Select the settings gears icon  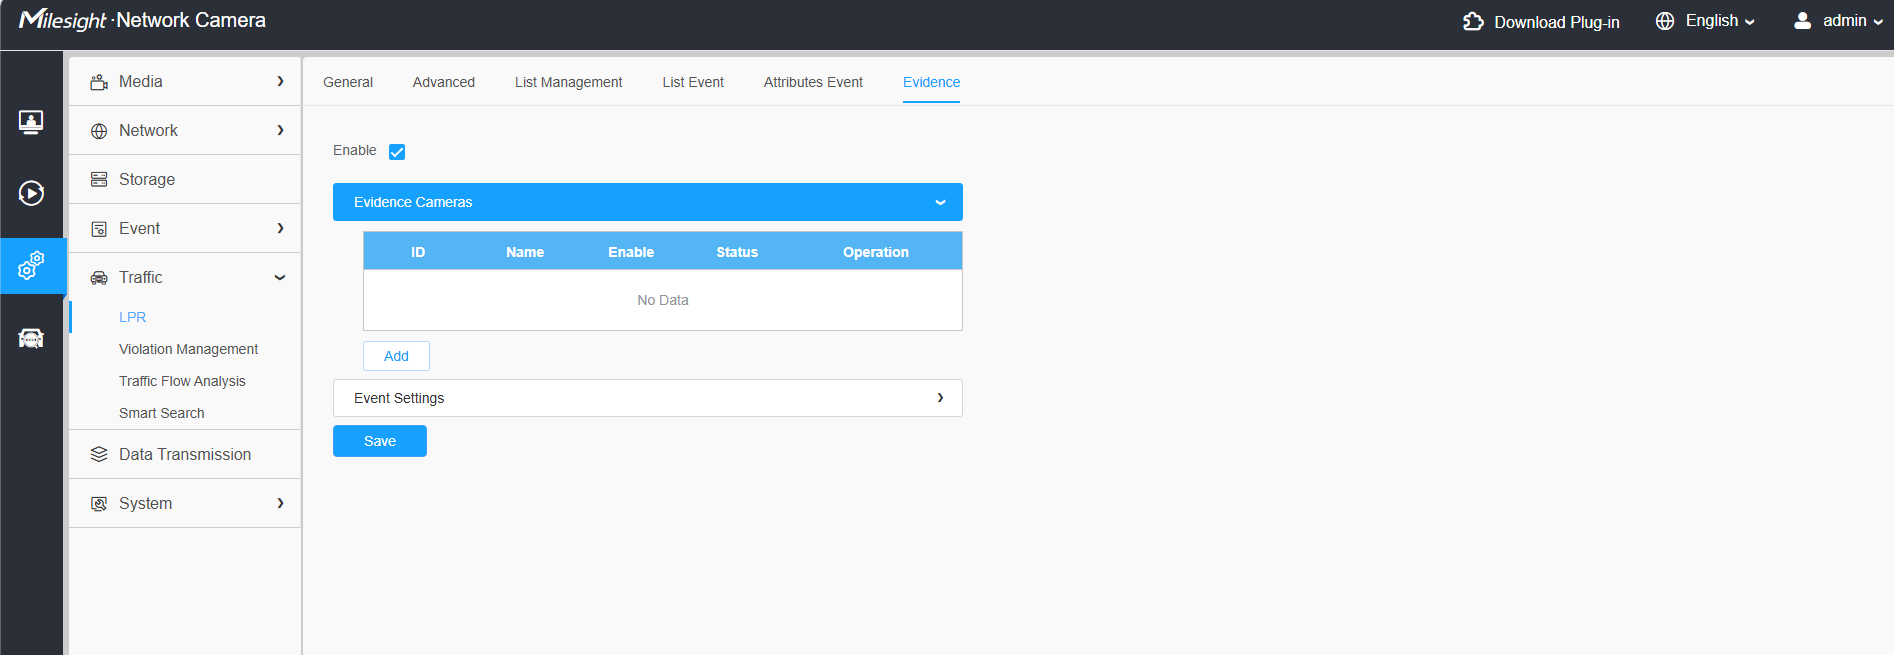coord(31,265)
